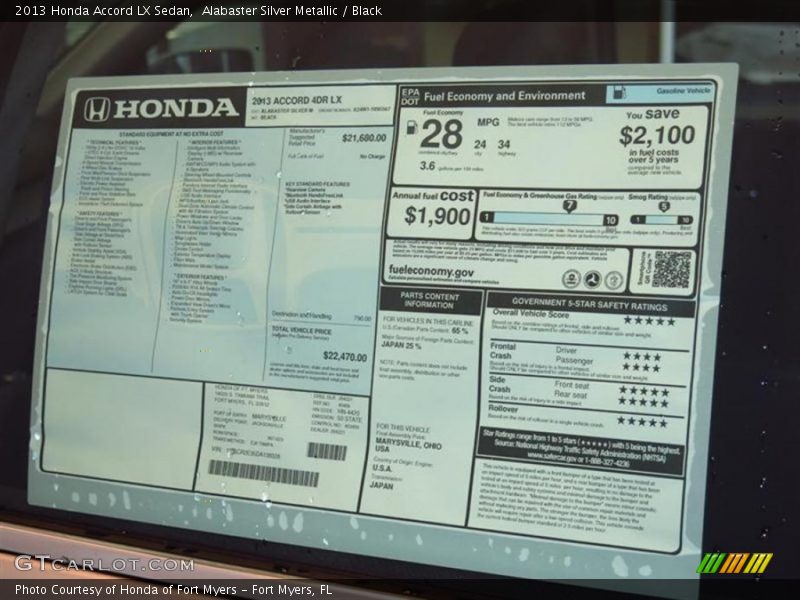Click the GTCARLOT.COM watermark text

104,564
